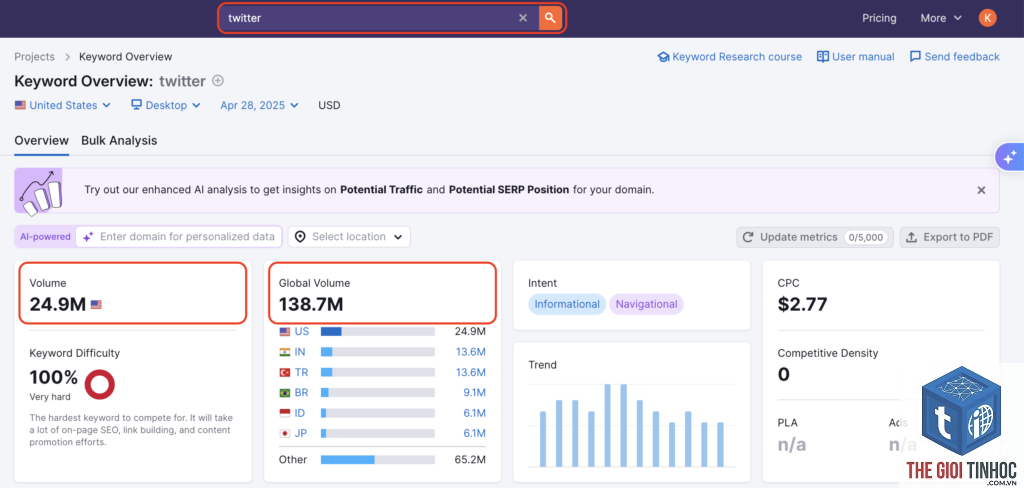
Task: Click the 138.7M global volume value
Action: (311, 304)
